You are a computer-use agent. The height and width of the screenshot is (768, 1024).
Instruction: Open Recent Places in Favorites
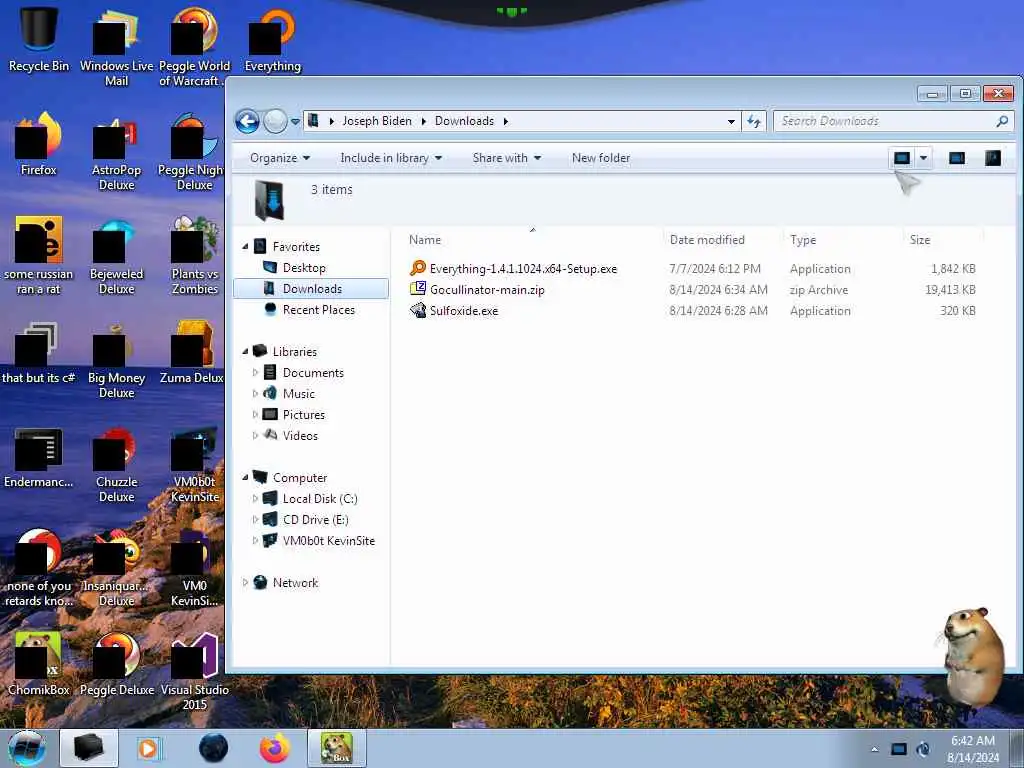[x=319, y=310]
